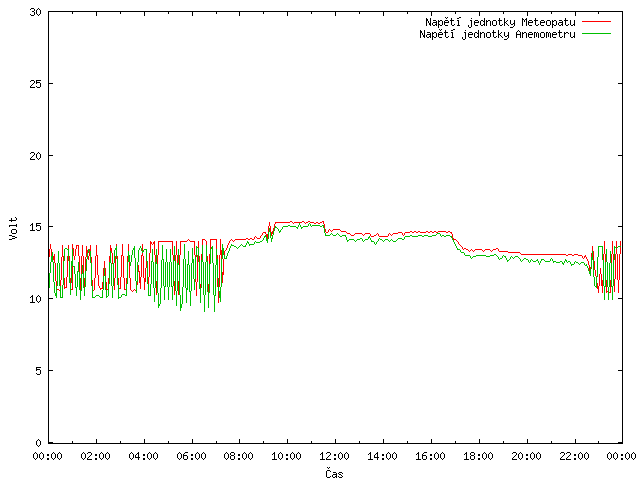This screenshot has height=480, width=640.
Task: Click the y-axis value 5
Action: click(38, 371)
